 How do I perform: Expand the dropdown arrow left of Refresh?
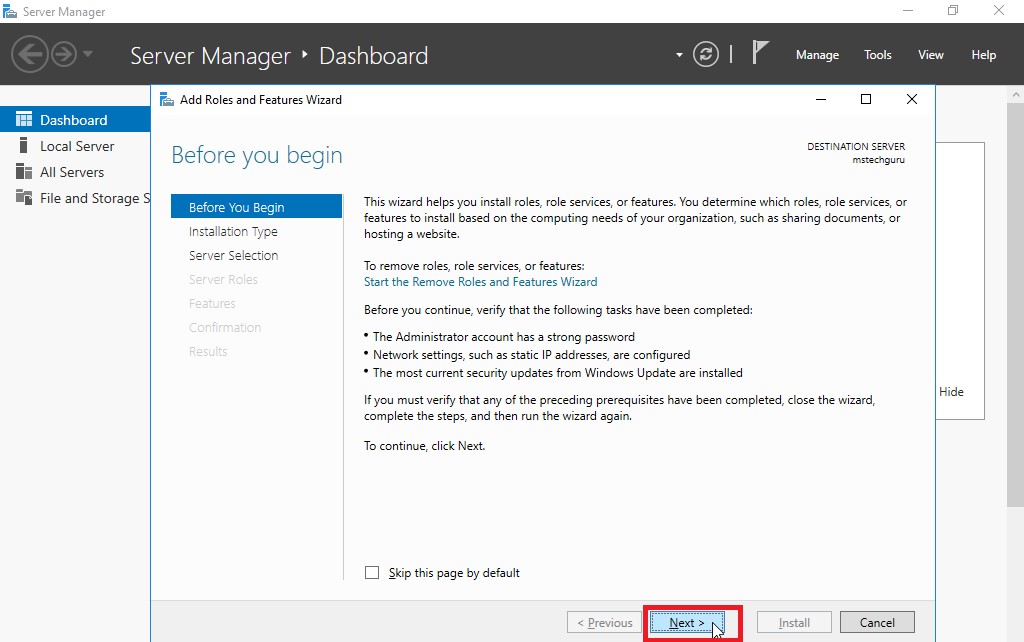pyautogui.click(x=679, y=55)
